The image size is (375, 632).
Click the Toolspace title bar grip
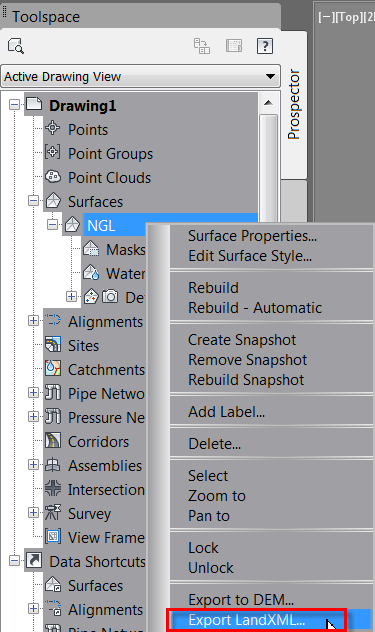pos(4,12)
